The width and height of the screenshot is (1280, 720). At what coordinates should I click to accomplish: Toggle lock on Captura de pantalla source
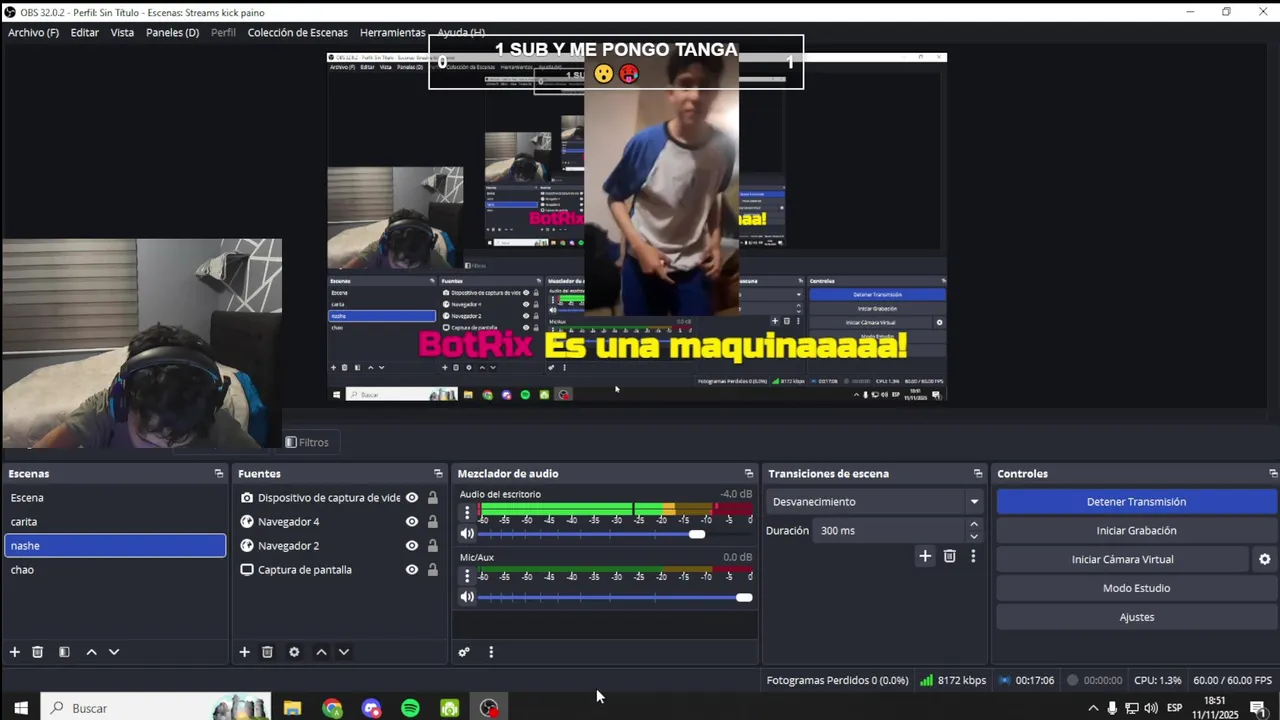433,570
